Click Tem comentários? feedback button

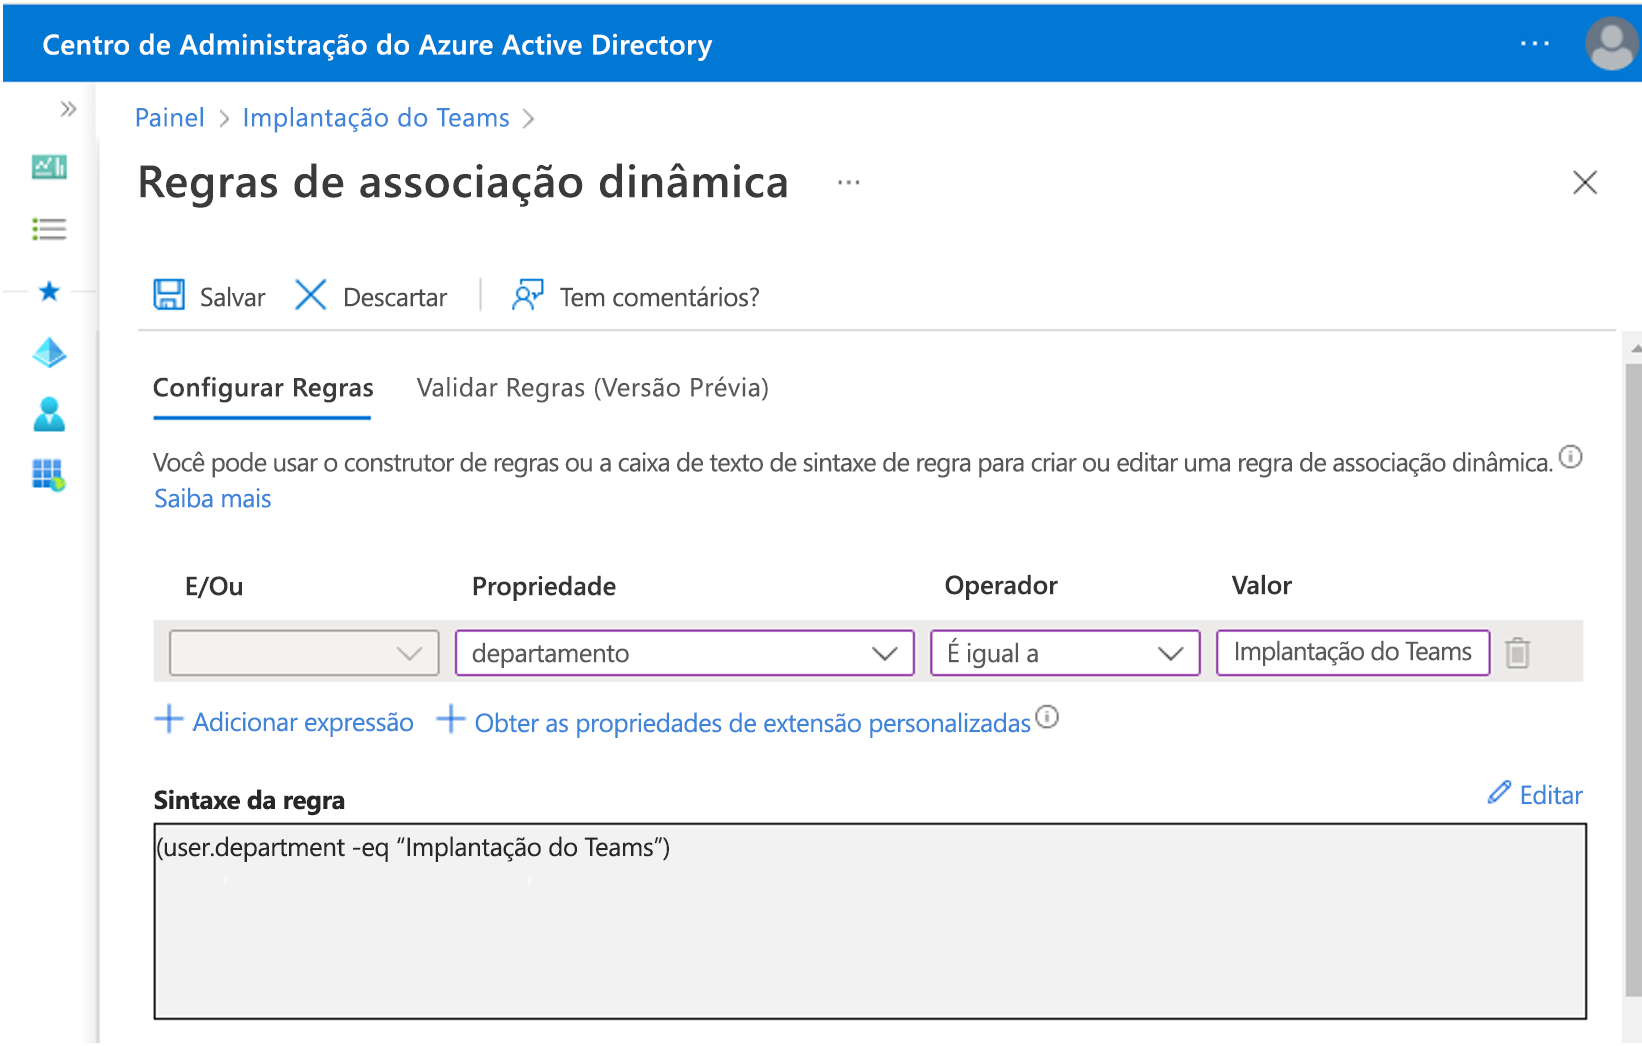(635, 296)
